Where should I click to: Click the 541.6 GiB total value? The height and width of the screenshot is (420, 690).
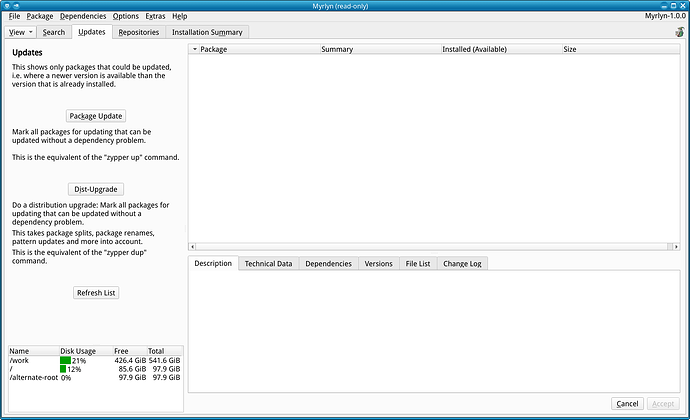pos(165,360)
